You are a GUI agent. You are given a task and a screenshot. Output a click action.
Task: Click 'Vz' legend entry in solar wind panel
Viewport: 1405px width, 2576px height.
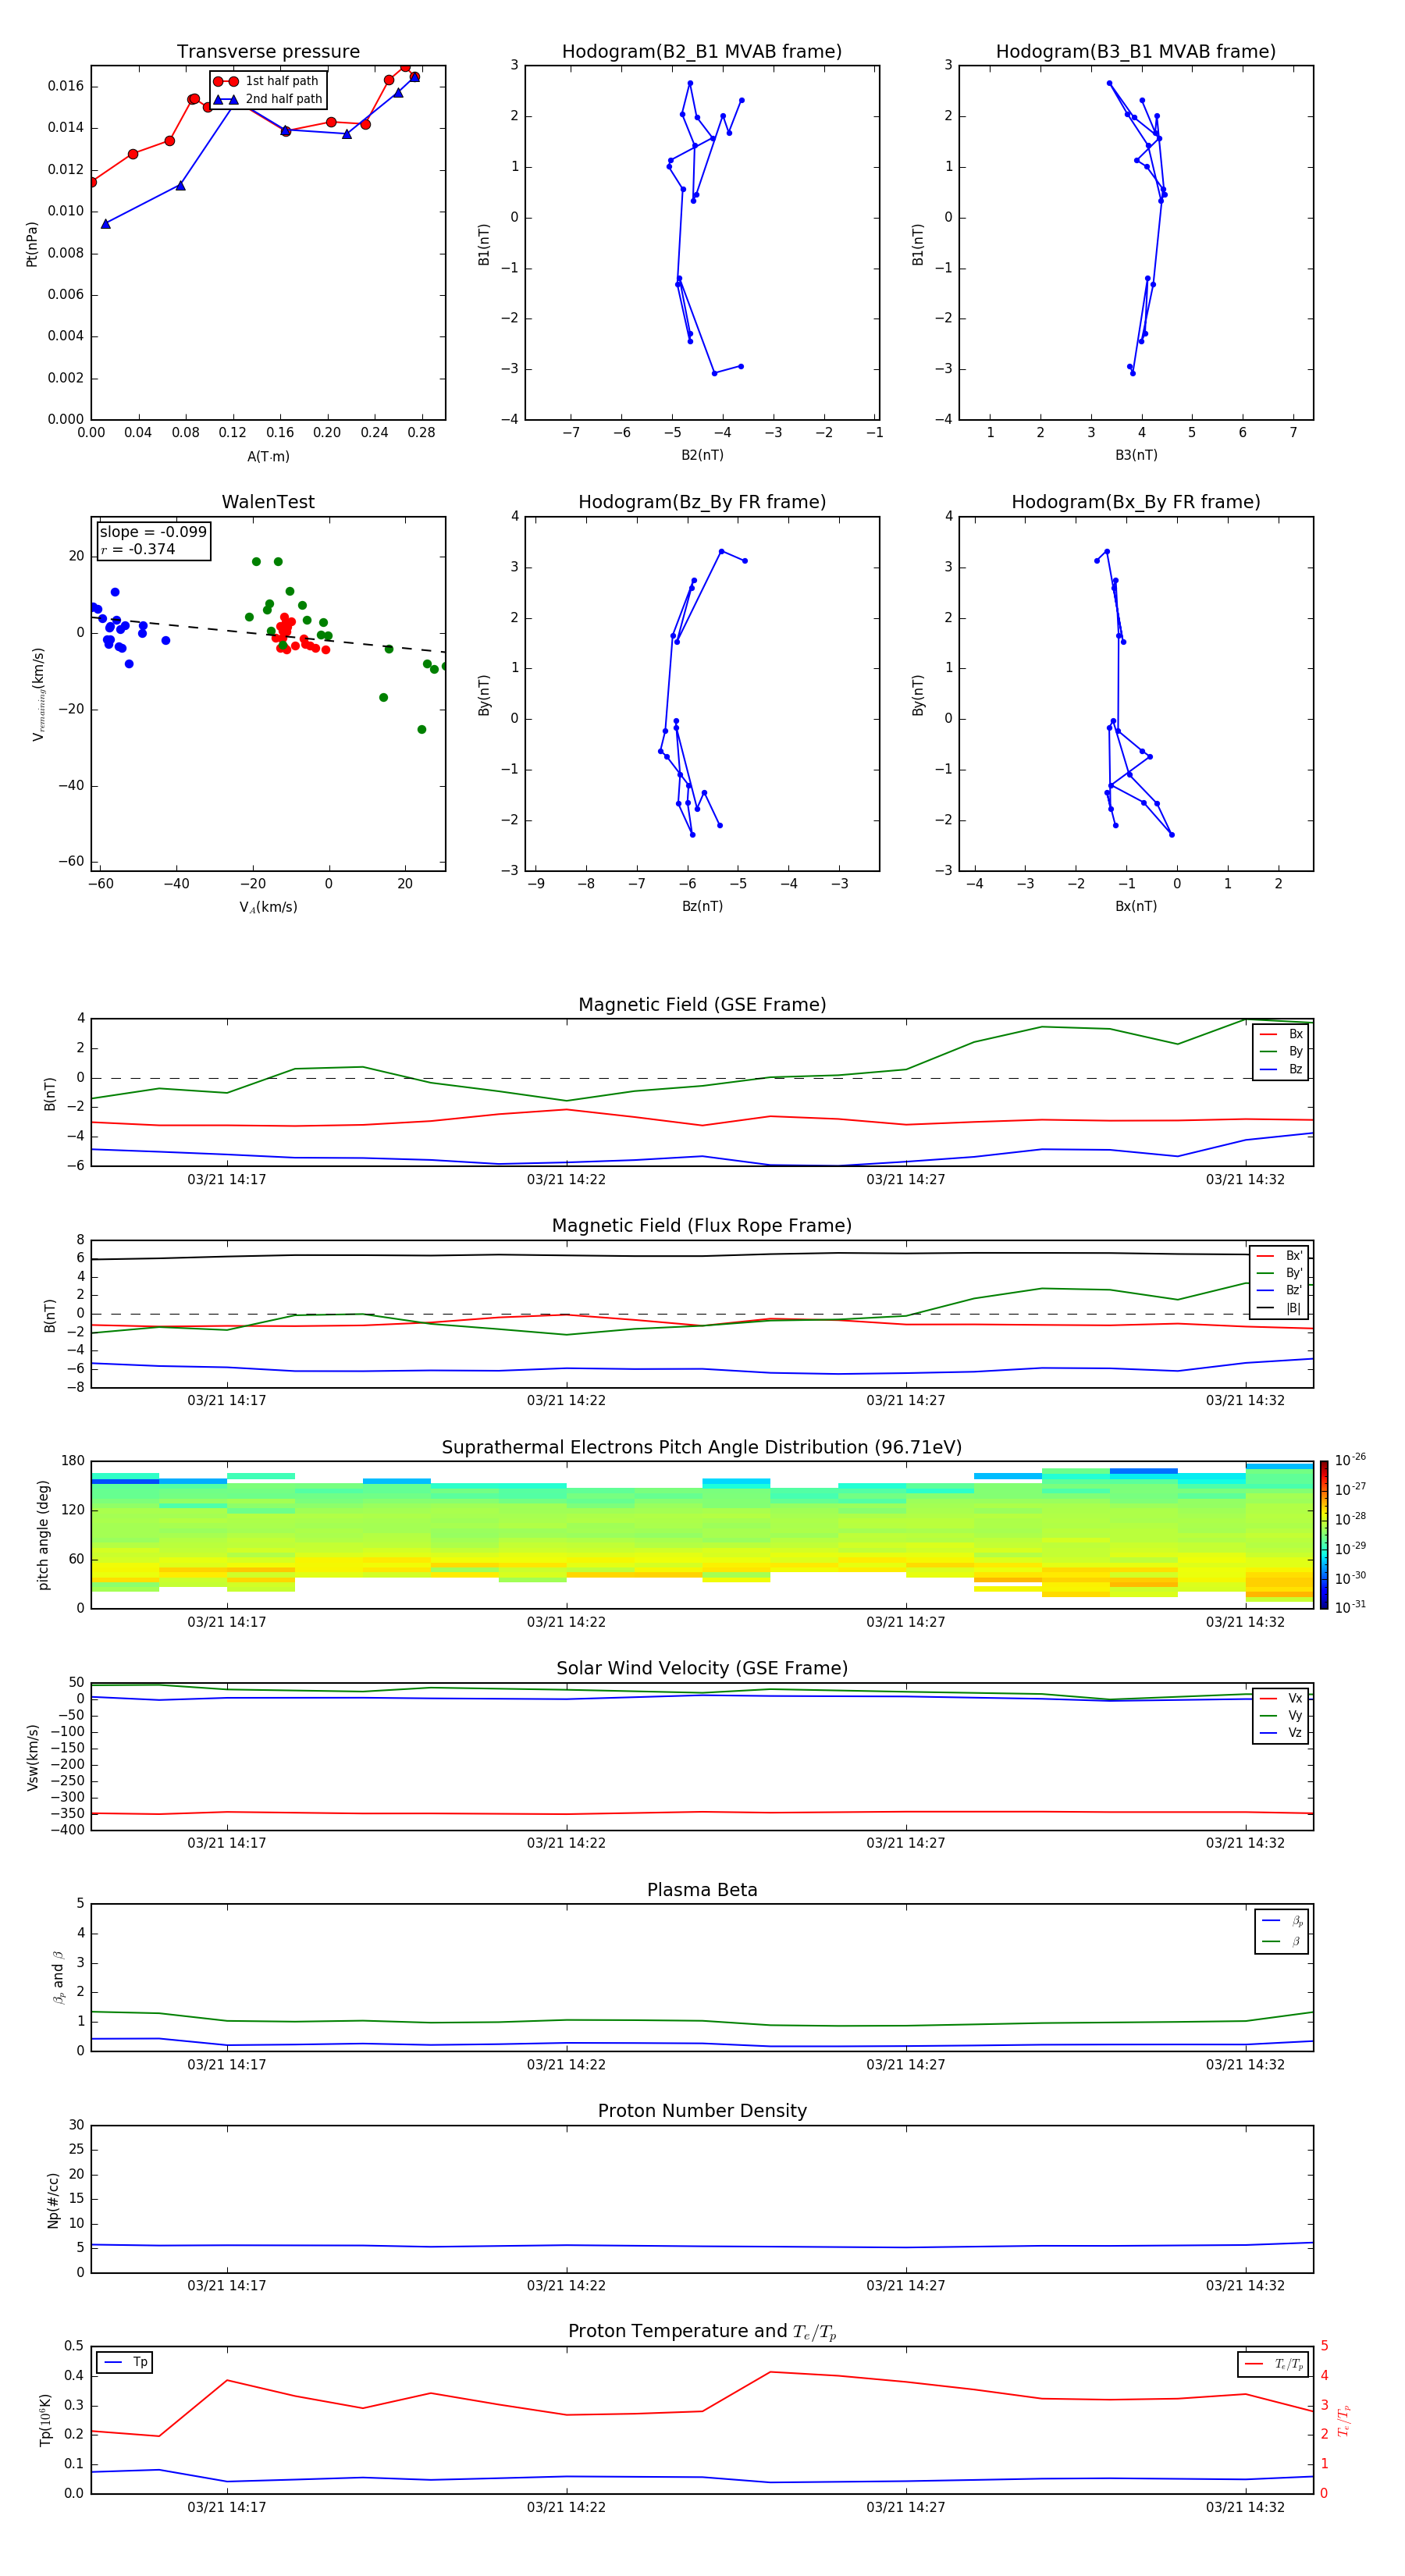point(1281,1733)
